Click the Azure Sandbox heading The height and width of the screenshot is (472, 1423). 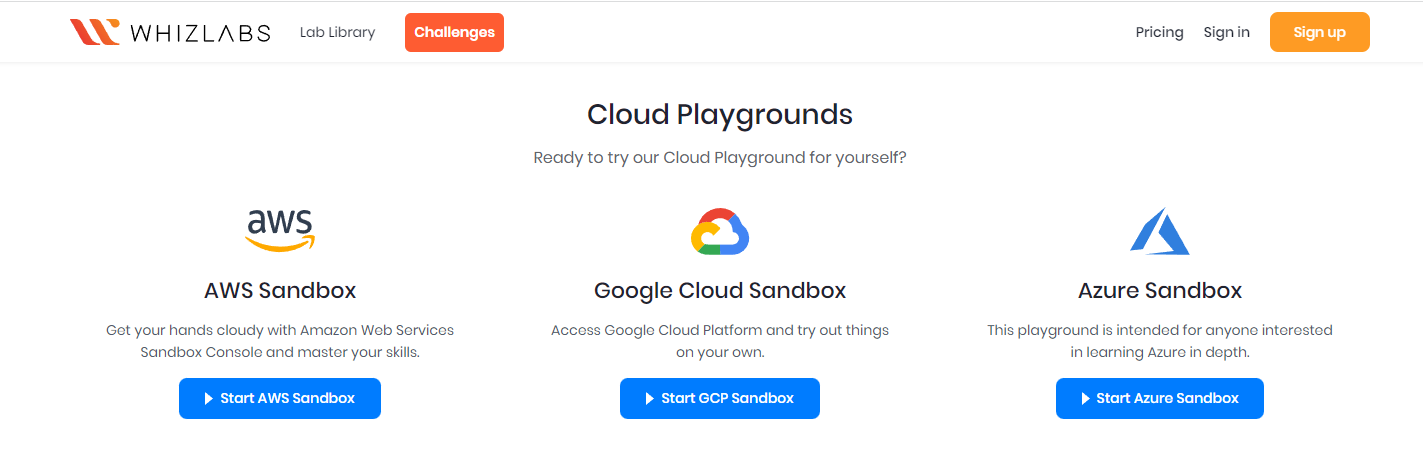point(1160,291)
